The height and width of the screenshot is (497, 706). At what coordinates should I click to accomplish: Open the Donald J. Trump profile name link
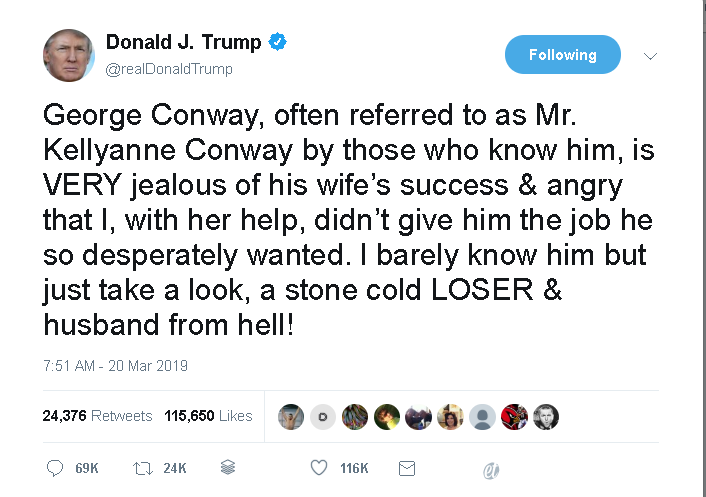click(183, 42)
